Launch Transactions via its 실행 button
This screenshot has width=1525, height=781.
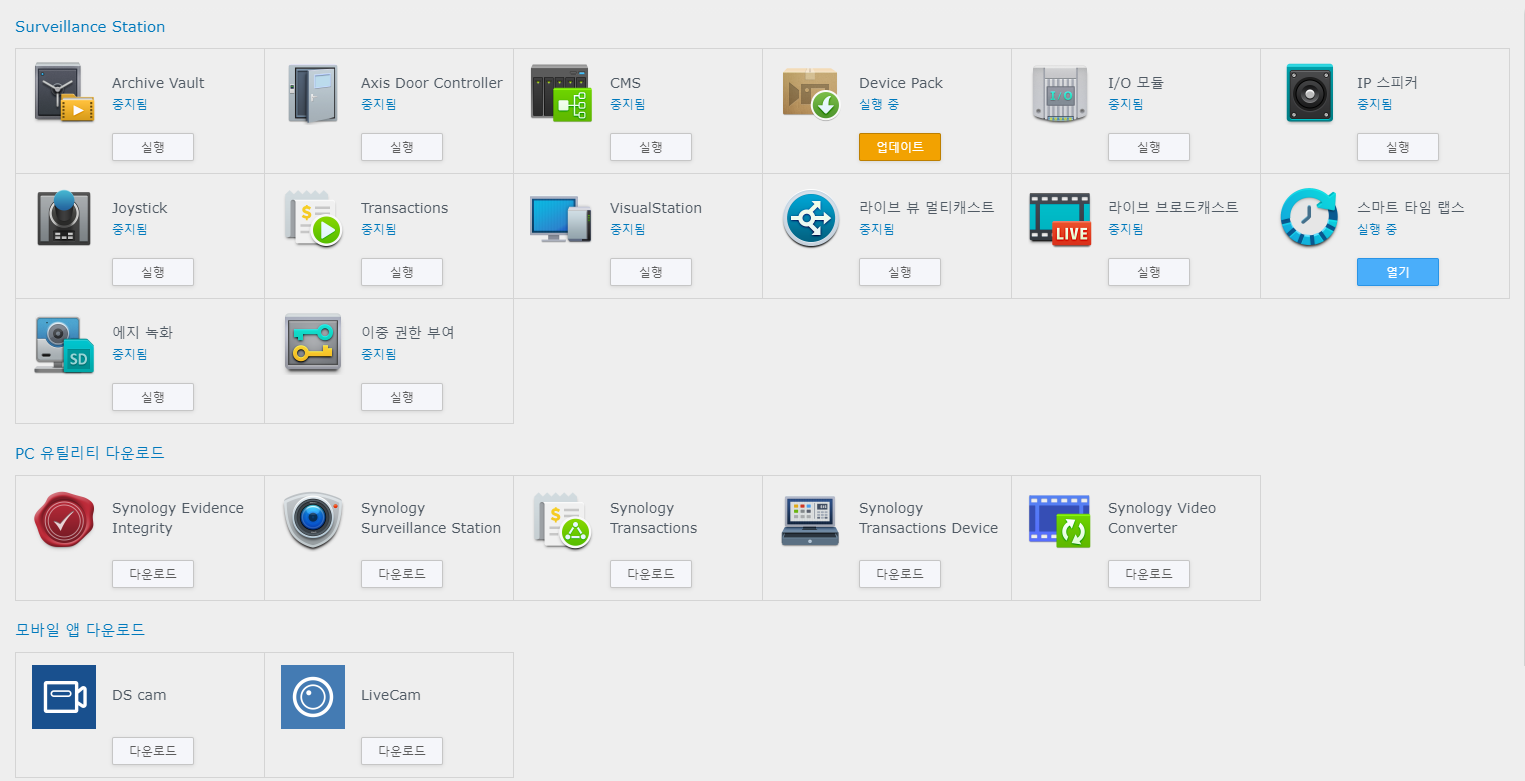(x=402, y=272)
